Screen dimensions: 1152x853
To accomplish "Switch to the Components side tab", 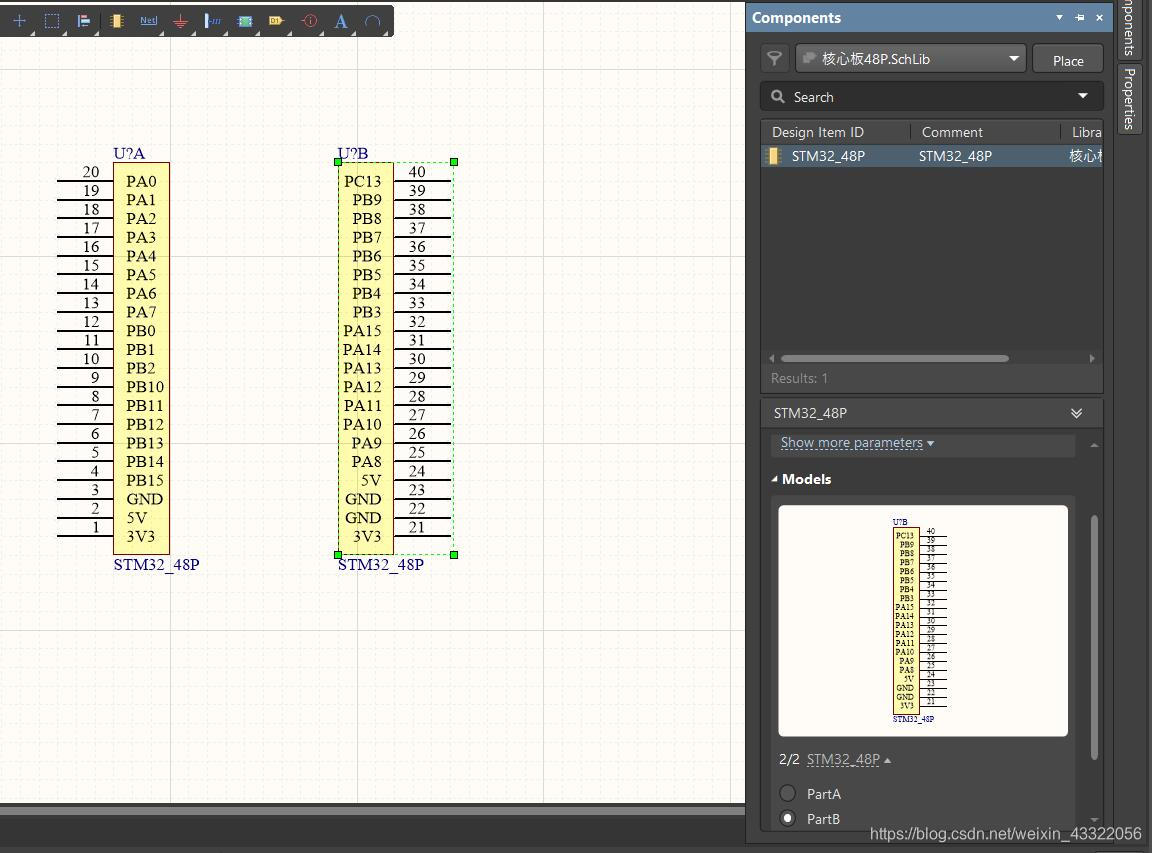I will [1130, 28].
